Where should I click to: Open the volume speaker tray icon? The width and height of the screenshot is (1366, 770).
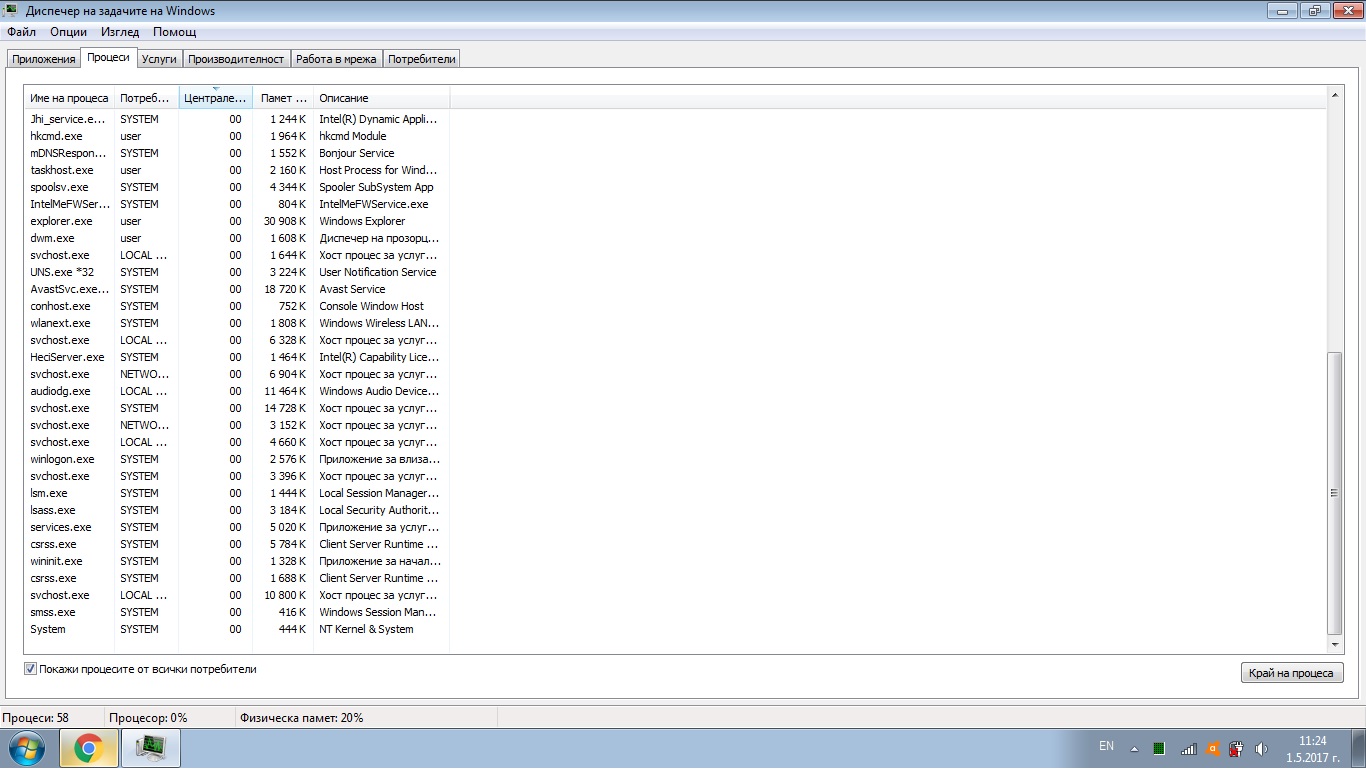pos(1261,748)
